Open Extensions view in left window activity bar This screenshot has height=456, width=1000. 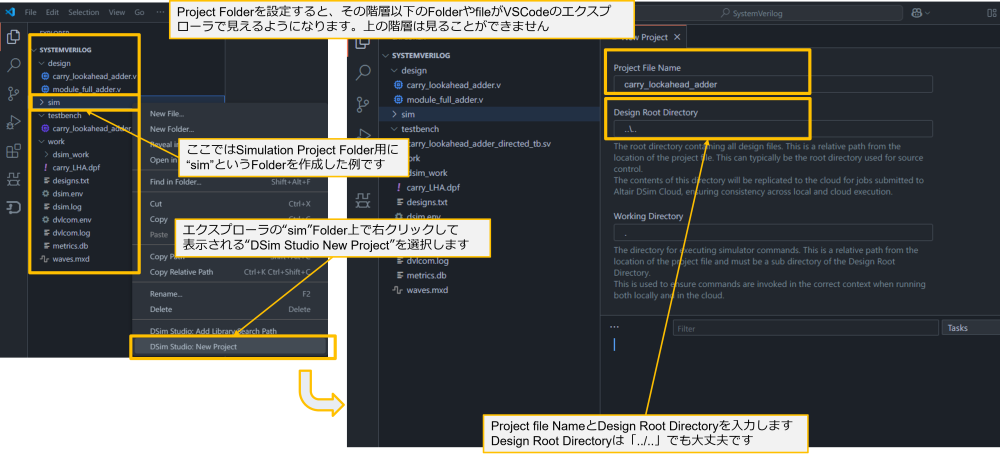pyautogui.click(x=13, y=151)
